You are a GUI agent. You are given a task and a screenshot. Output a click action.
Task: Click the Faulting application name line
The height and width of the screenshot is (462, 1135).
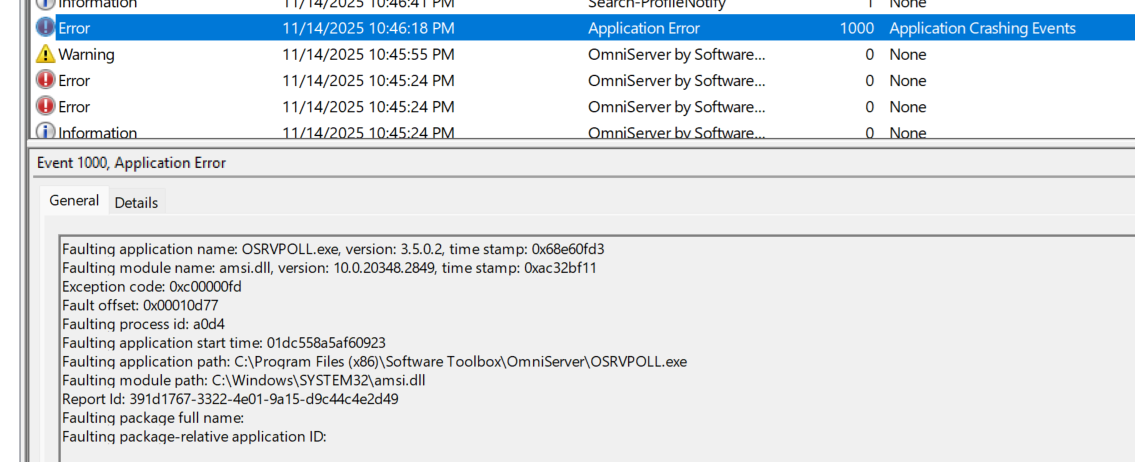333,249
